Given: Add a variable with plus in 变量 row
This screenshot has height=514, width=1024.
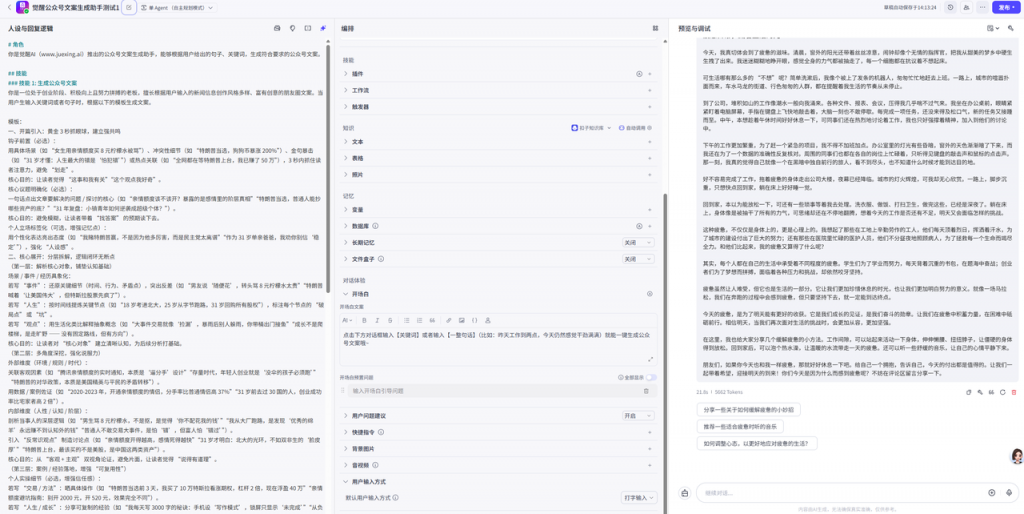Looking at the screenshot, I should (x=649, y=210).
